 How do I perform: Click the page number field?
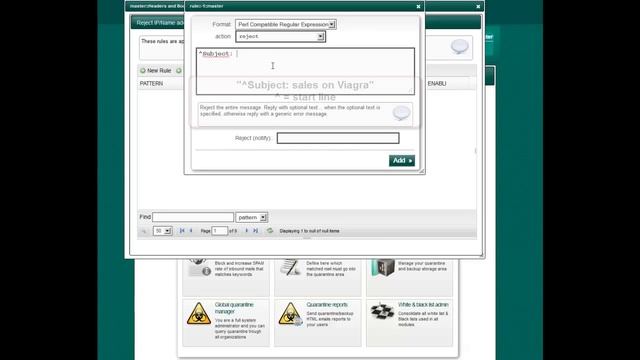click(x=220, y=231)
